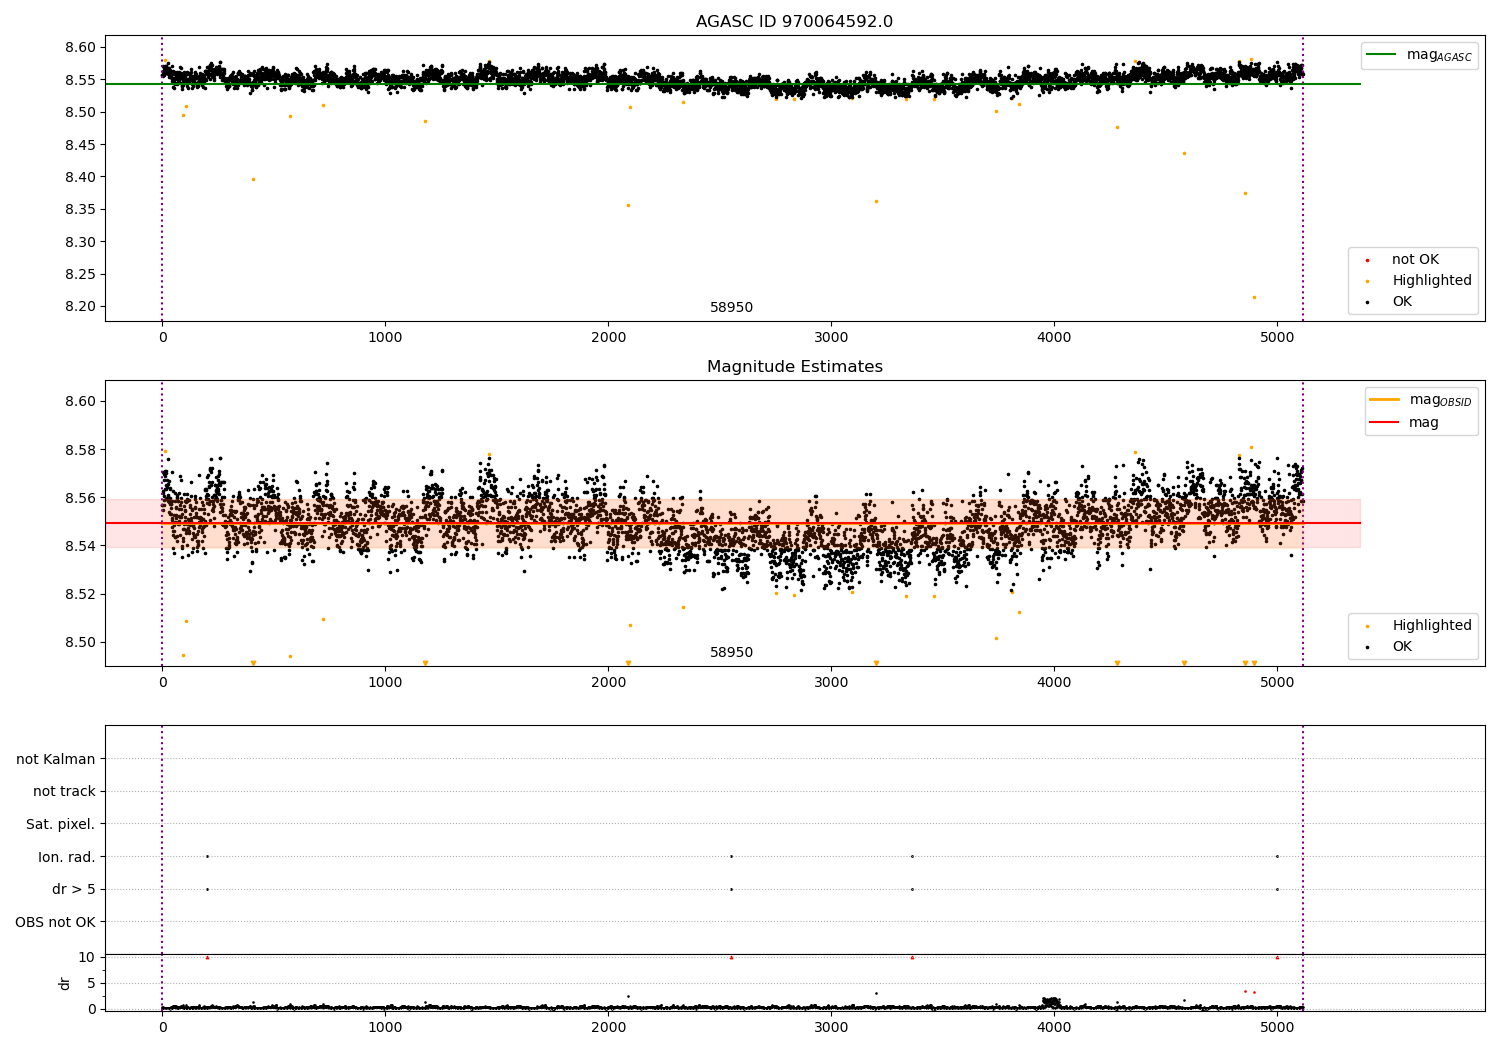
Task: Click the 'dr > 5' dot near x=2550
Action: pos(731,889)
